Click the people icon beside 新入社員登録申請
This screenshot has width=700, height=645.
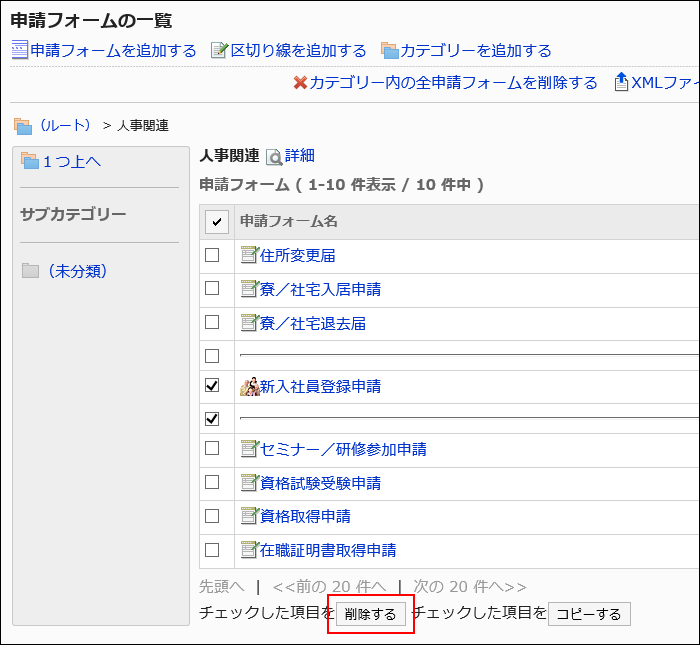tap(250, 387)
